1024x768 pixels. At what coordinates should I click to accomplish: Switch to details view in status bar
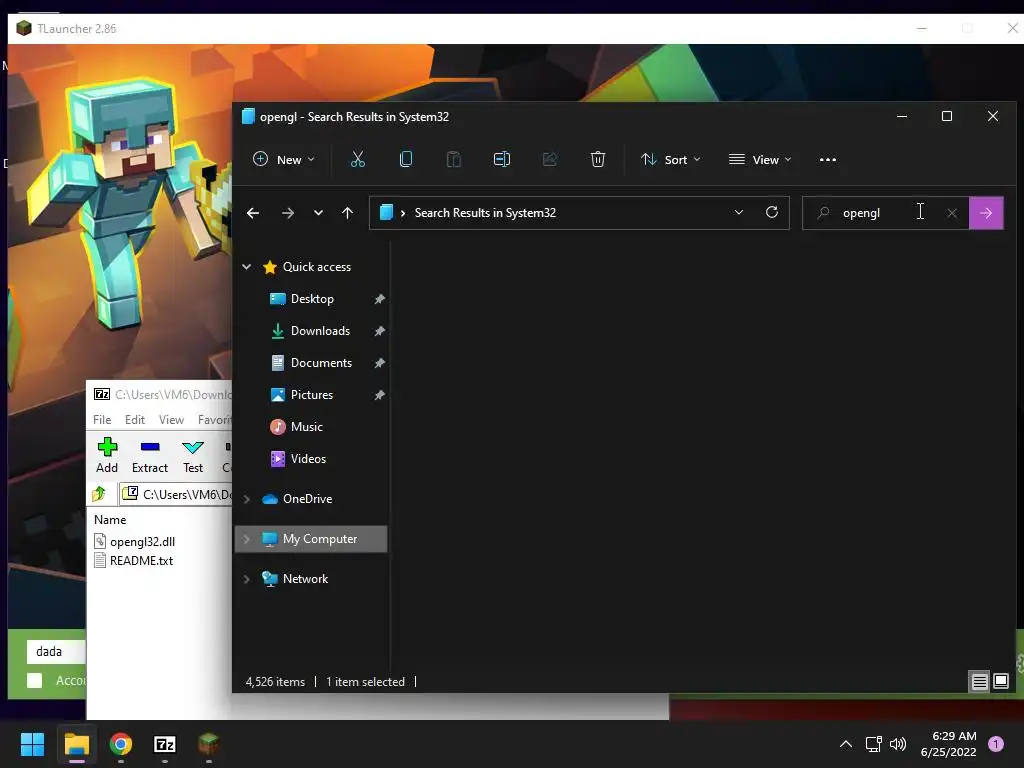(x=980, y=682)
